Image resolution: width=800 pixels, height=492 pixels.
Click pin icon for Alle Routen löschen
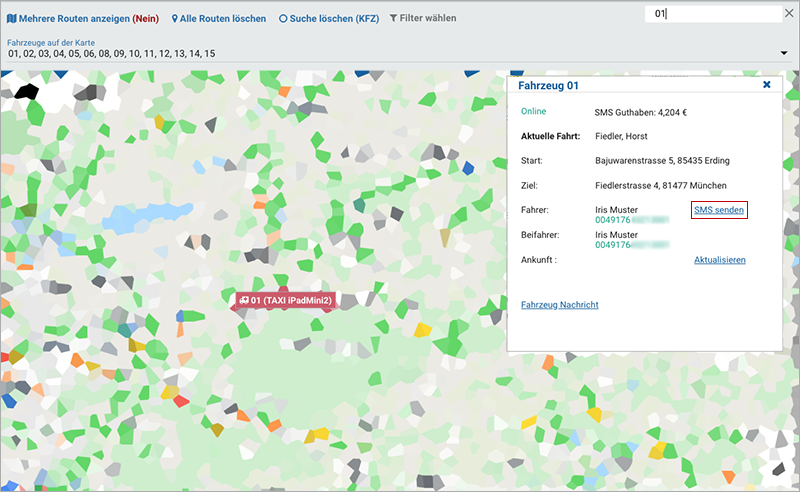(175, 19)
